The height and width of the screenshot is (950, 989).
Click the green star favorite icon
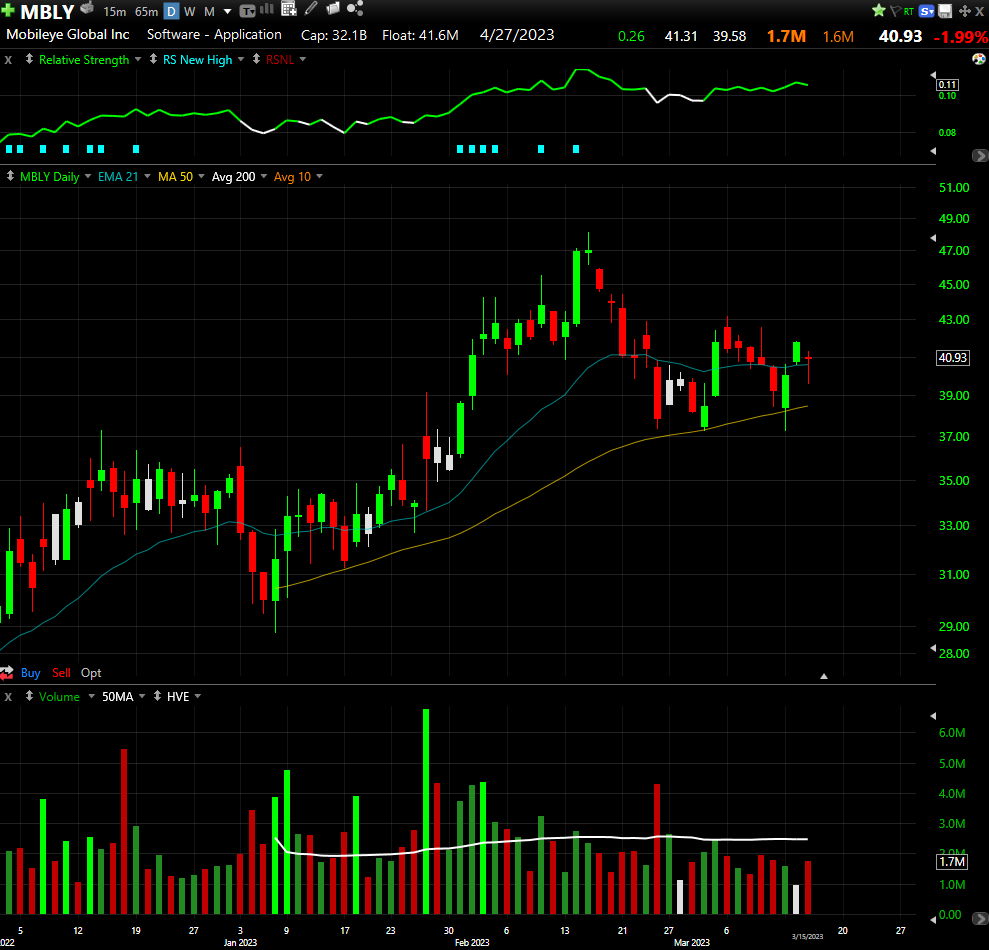coord(879,11)
